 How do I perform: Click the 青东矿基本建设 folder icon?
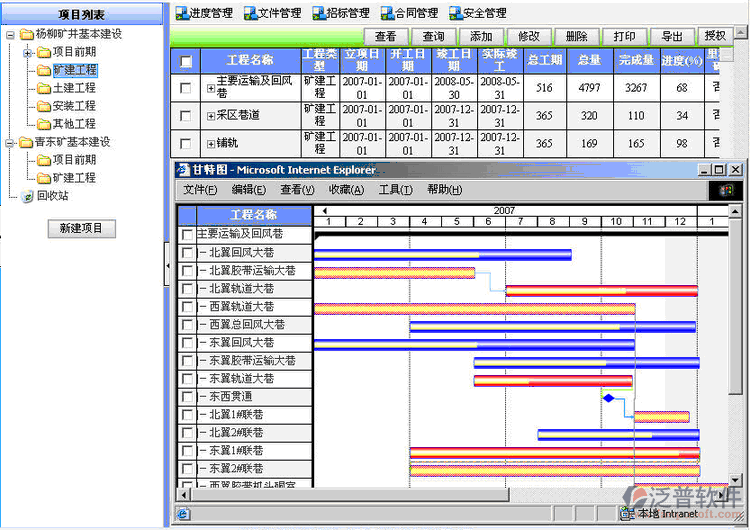[x=26, y=142]
